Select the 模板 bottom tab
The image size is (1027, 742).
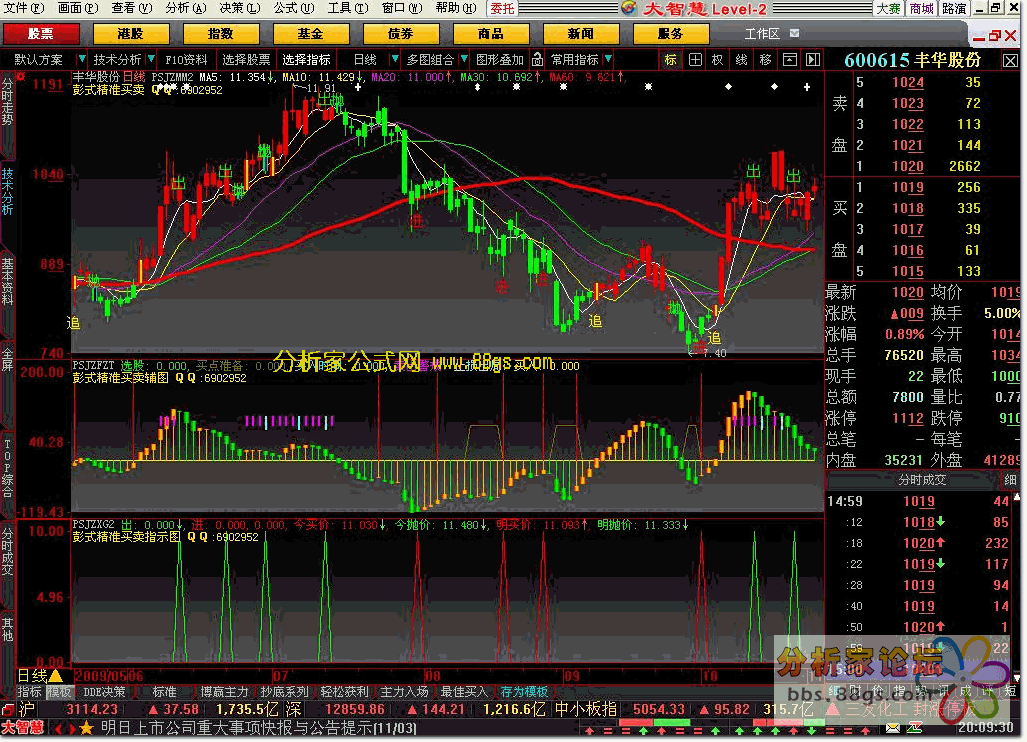click(x=59, y=692)
